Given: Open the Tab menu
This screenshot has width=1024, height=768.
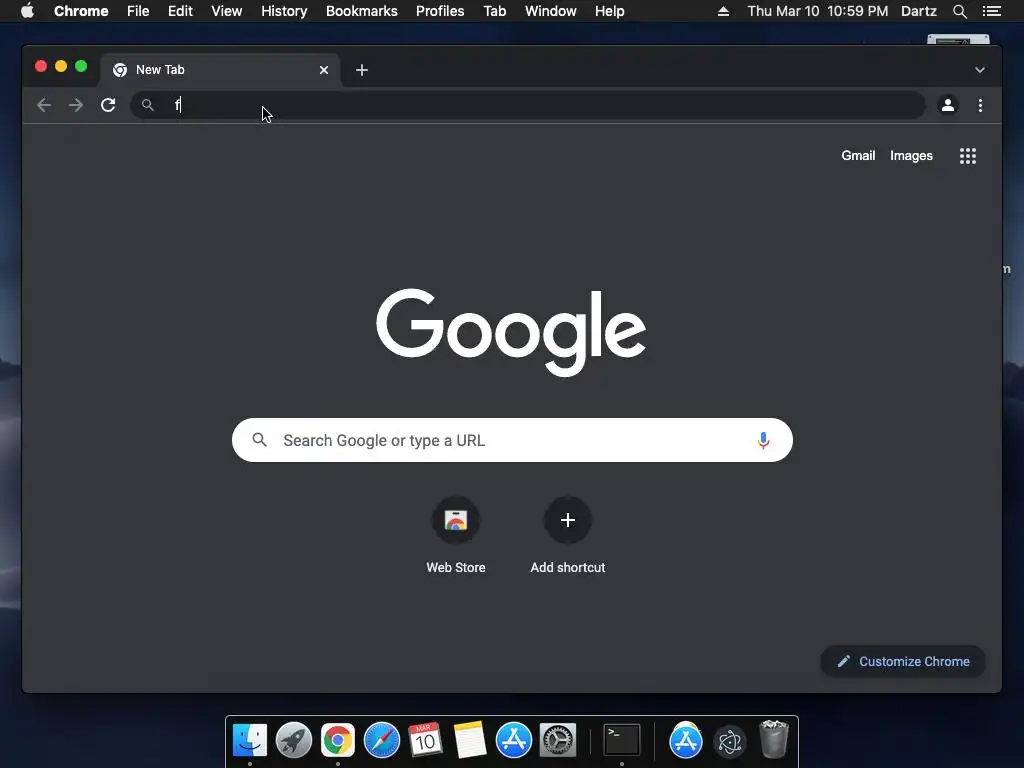Looking at the screenshot, I should pyautogui.click(x=495, y=11).
